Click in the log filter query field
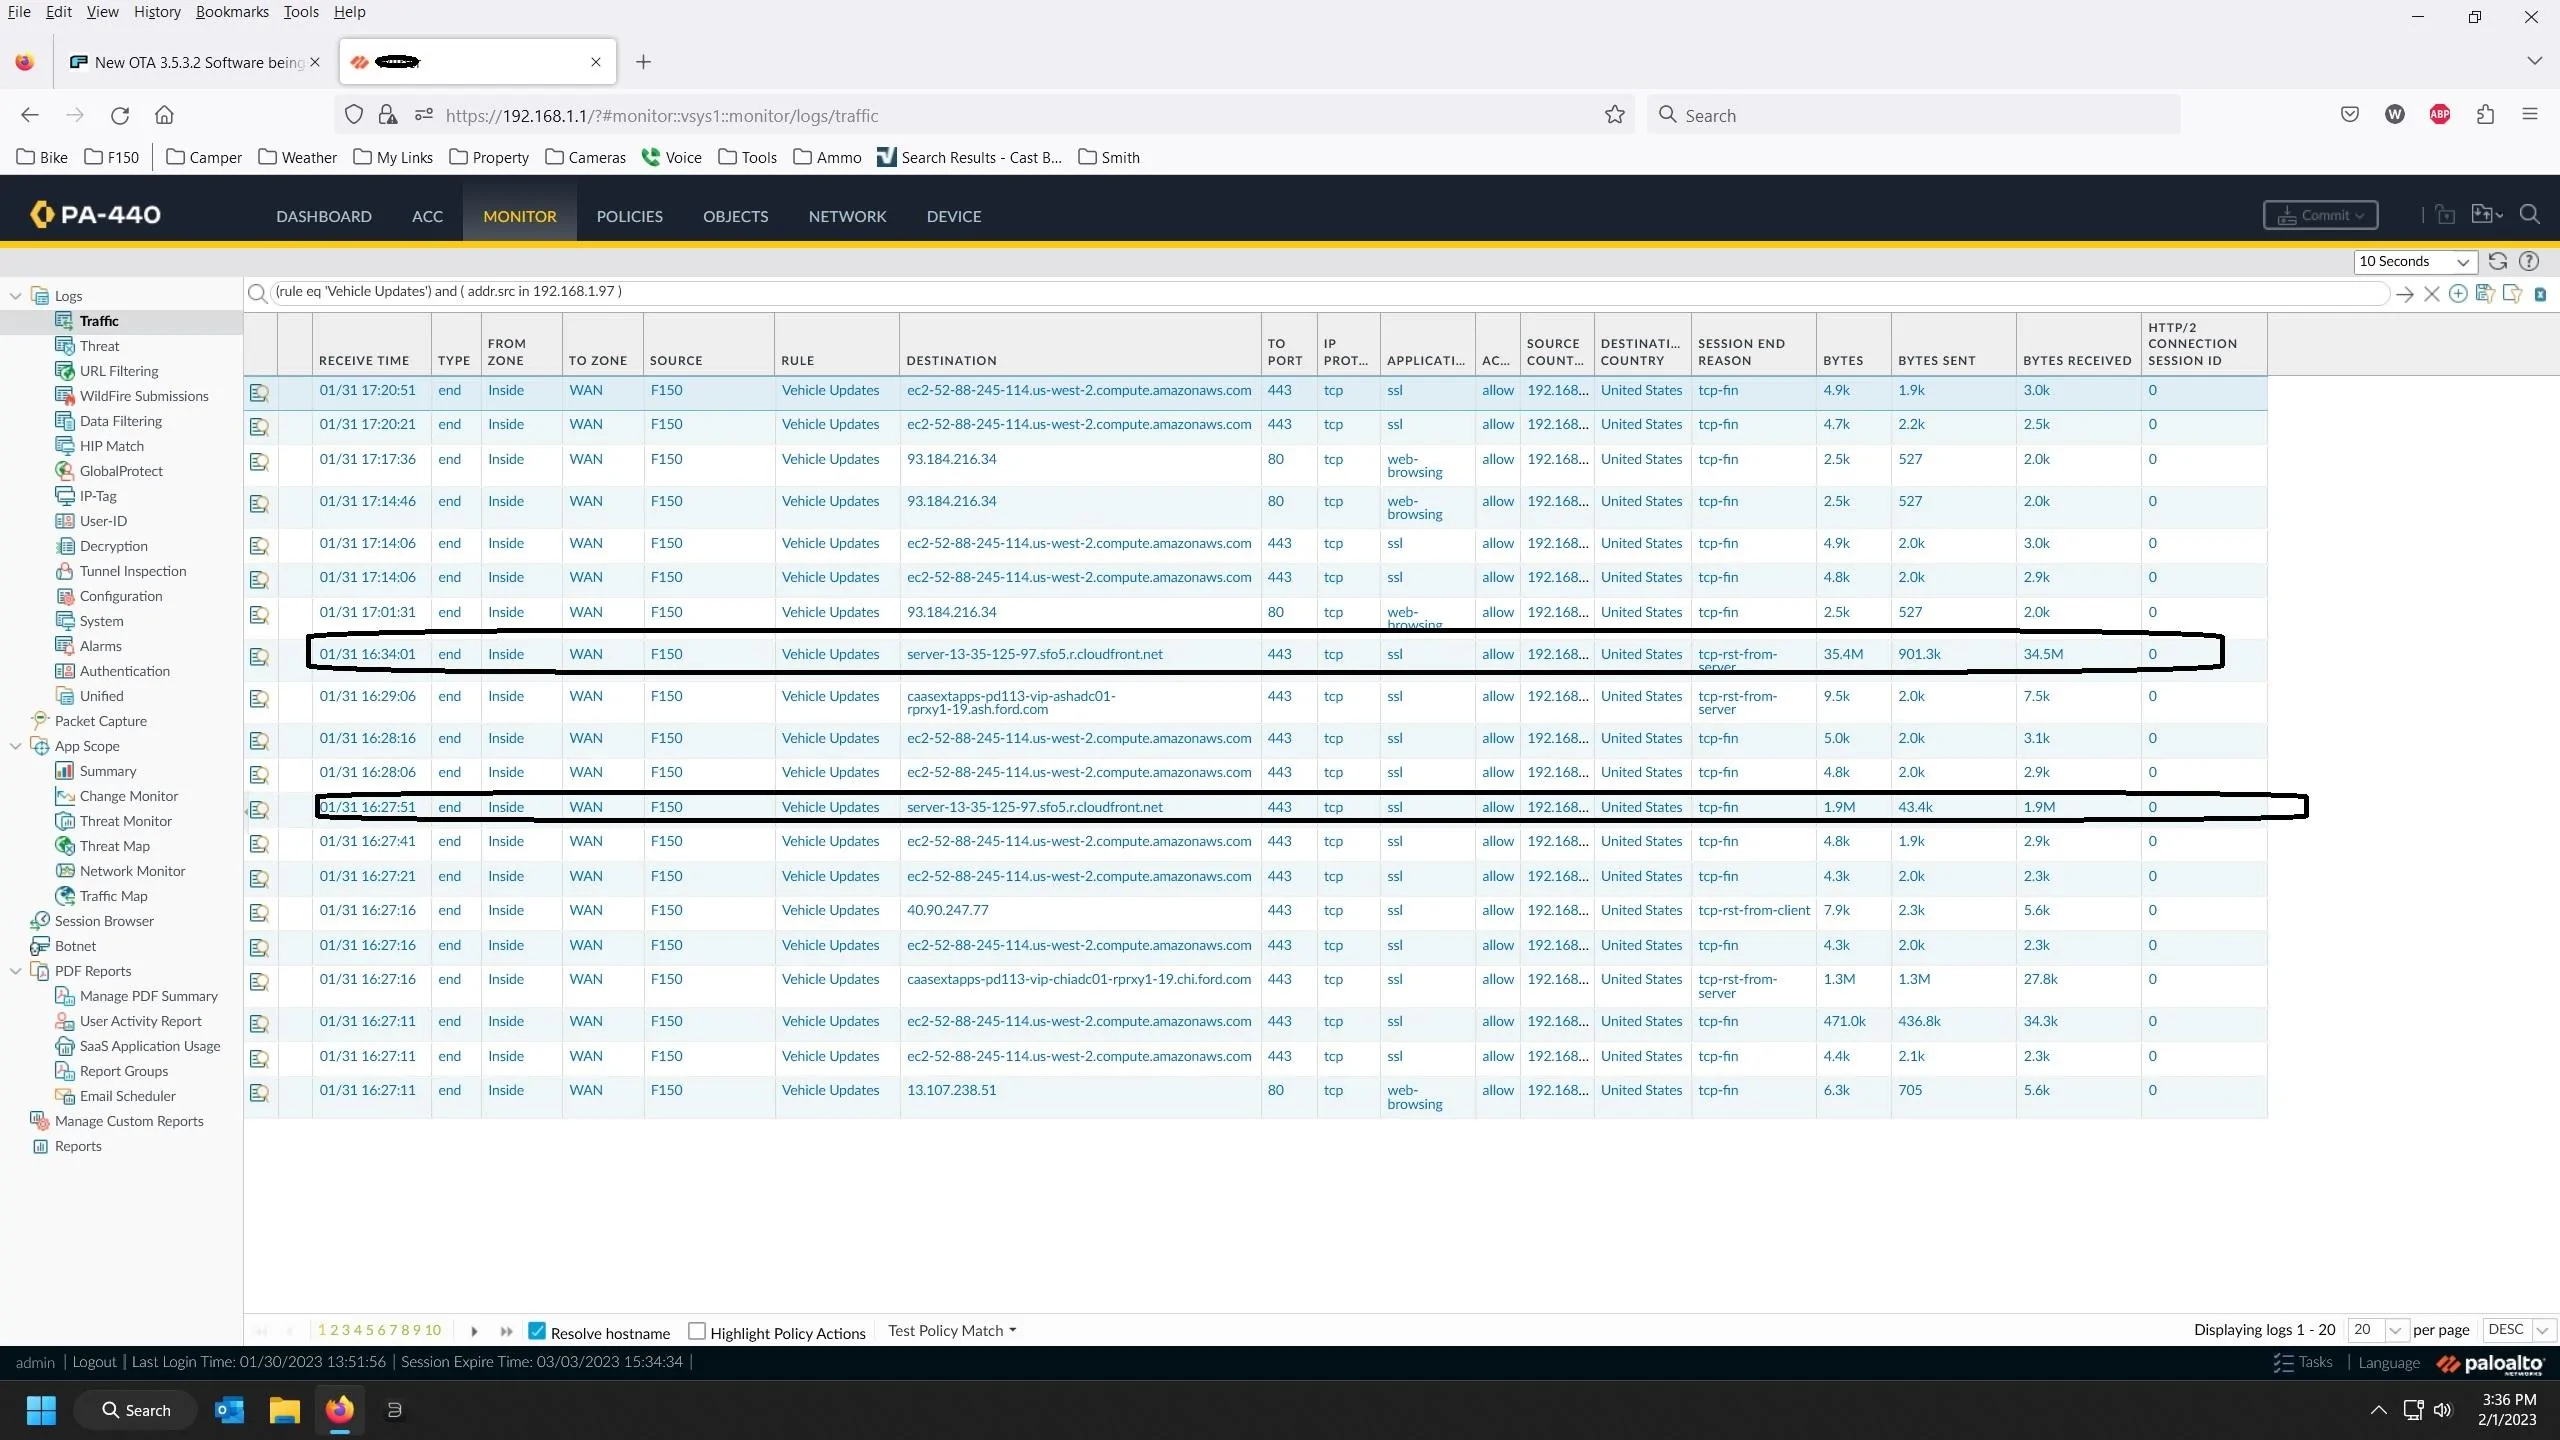The height and width of the screenshot is (1440, 2560). pyautogui.click(x=1300, y=292)
